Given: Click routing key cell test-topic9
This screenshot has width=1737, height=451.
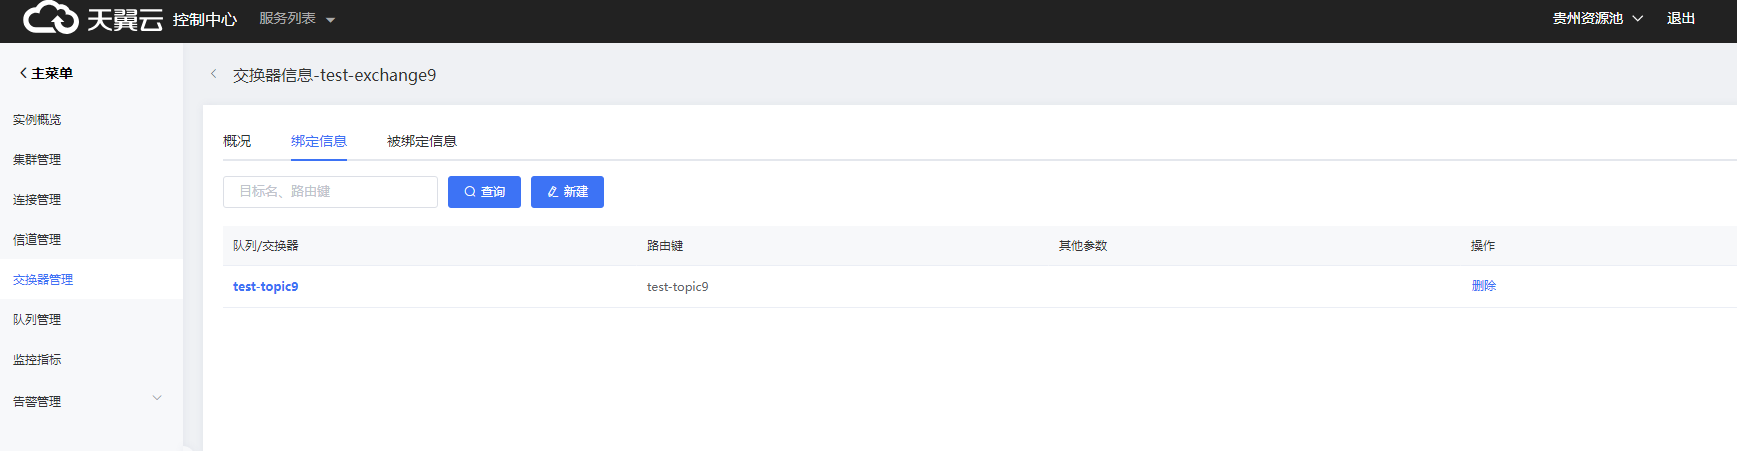Looking at the screenshot, I should click(677, 287).
